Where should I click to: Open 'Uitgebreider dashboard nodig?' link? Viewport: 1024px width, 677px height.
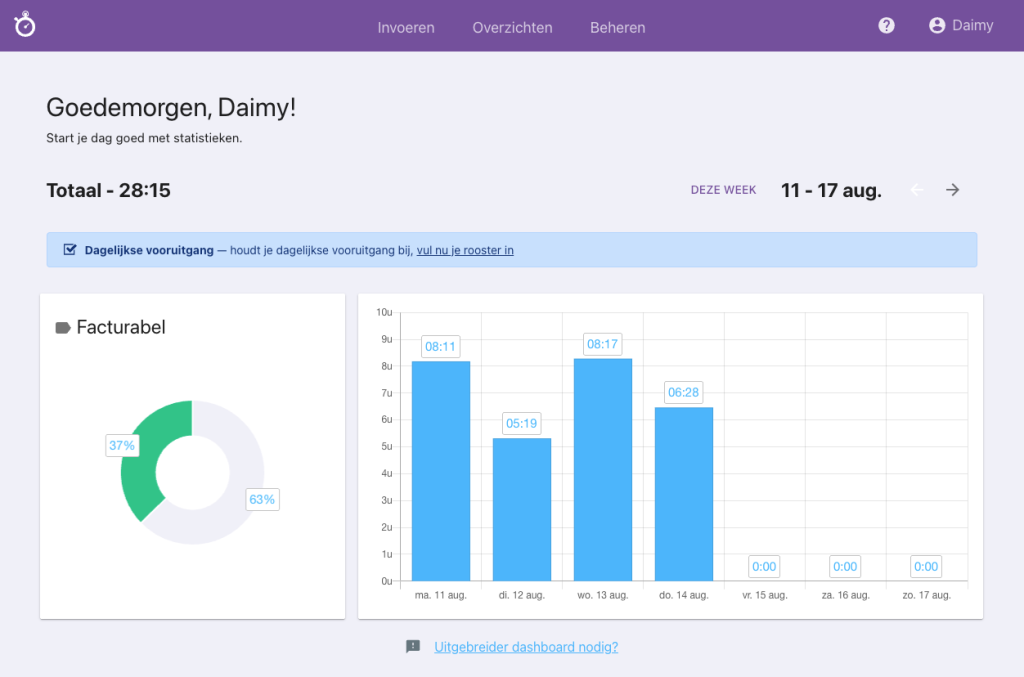526,647
